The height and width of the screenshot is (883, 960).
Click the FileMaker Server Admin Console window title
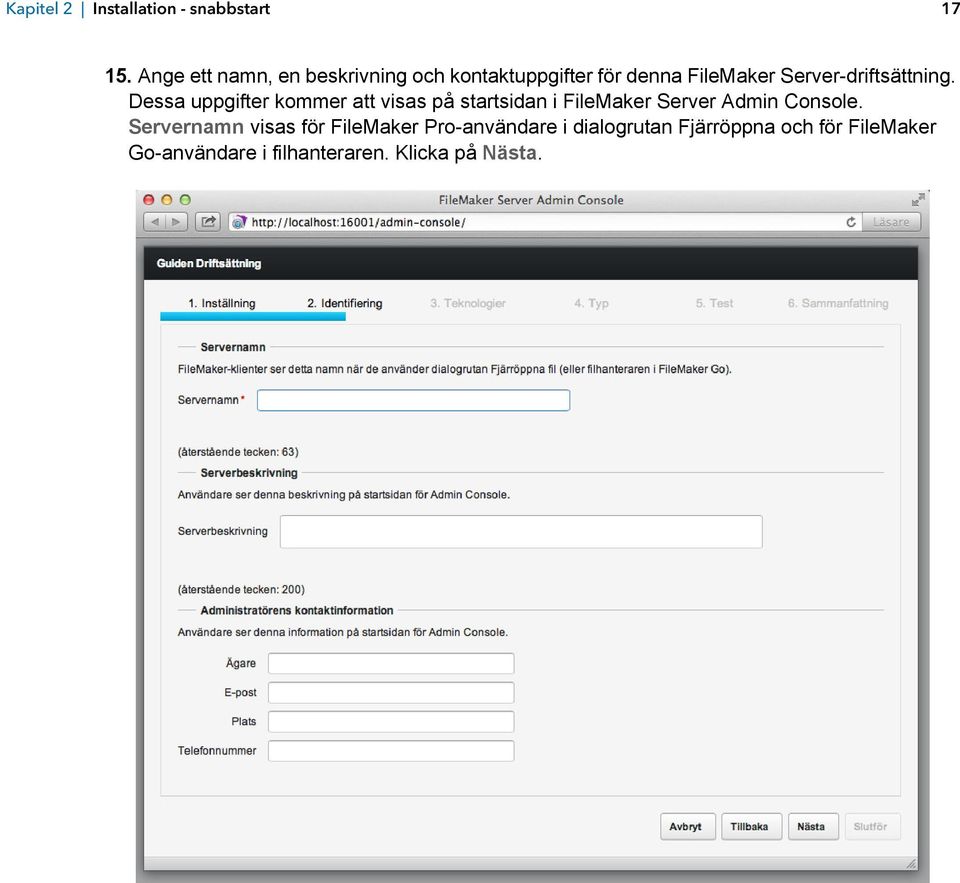531,200
